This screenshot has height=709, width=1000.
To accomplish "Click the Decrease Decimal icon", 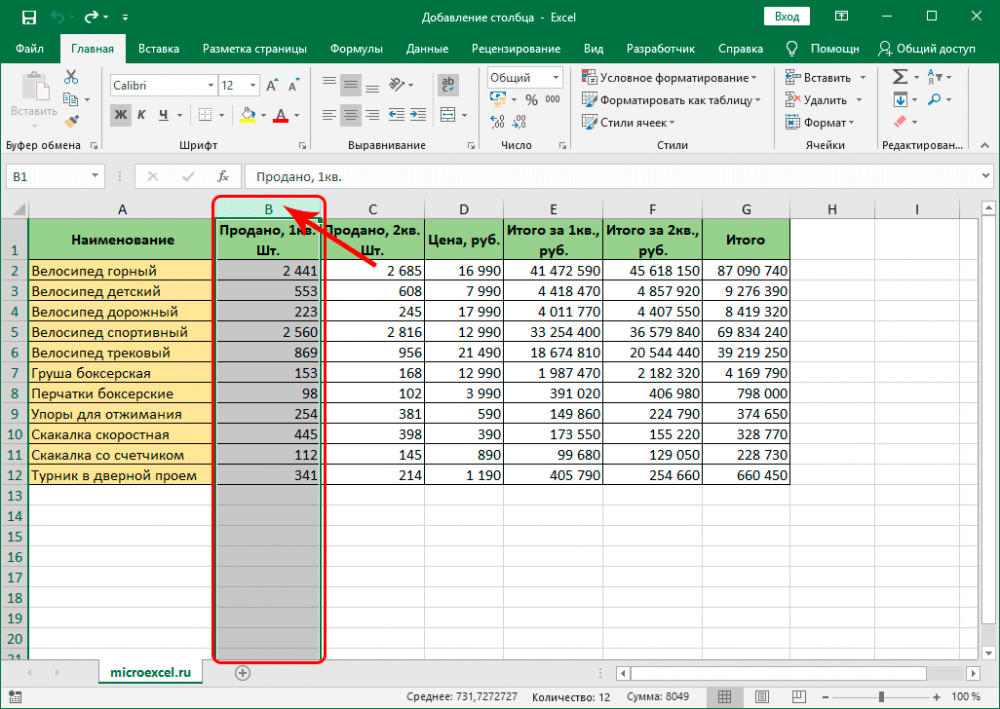I will point(520,121).
